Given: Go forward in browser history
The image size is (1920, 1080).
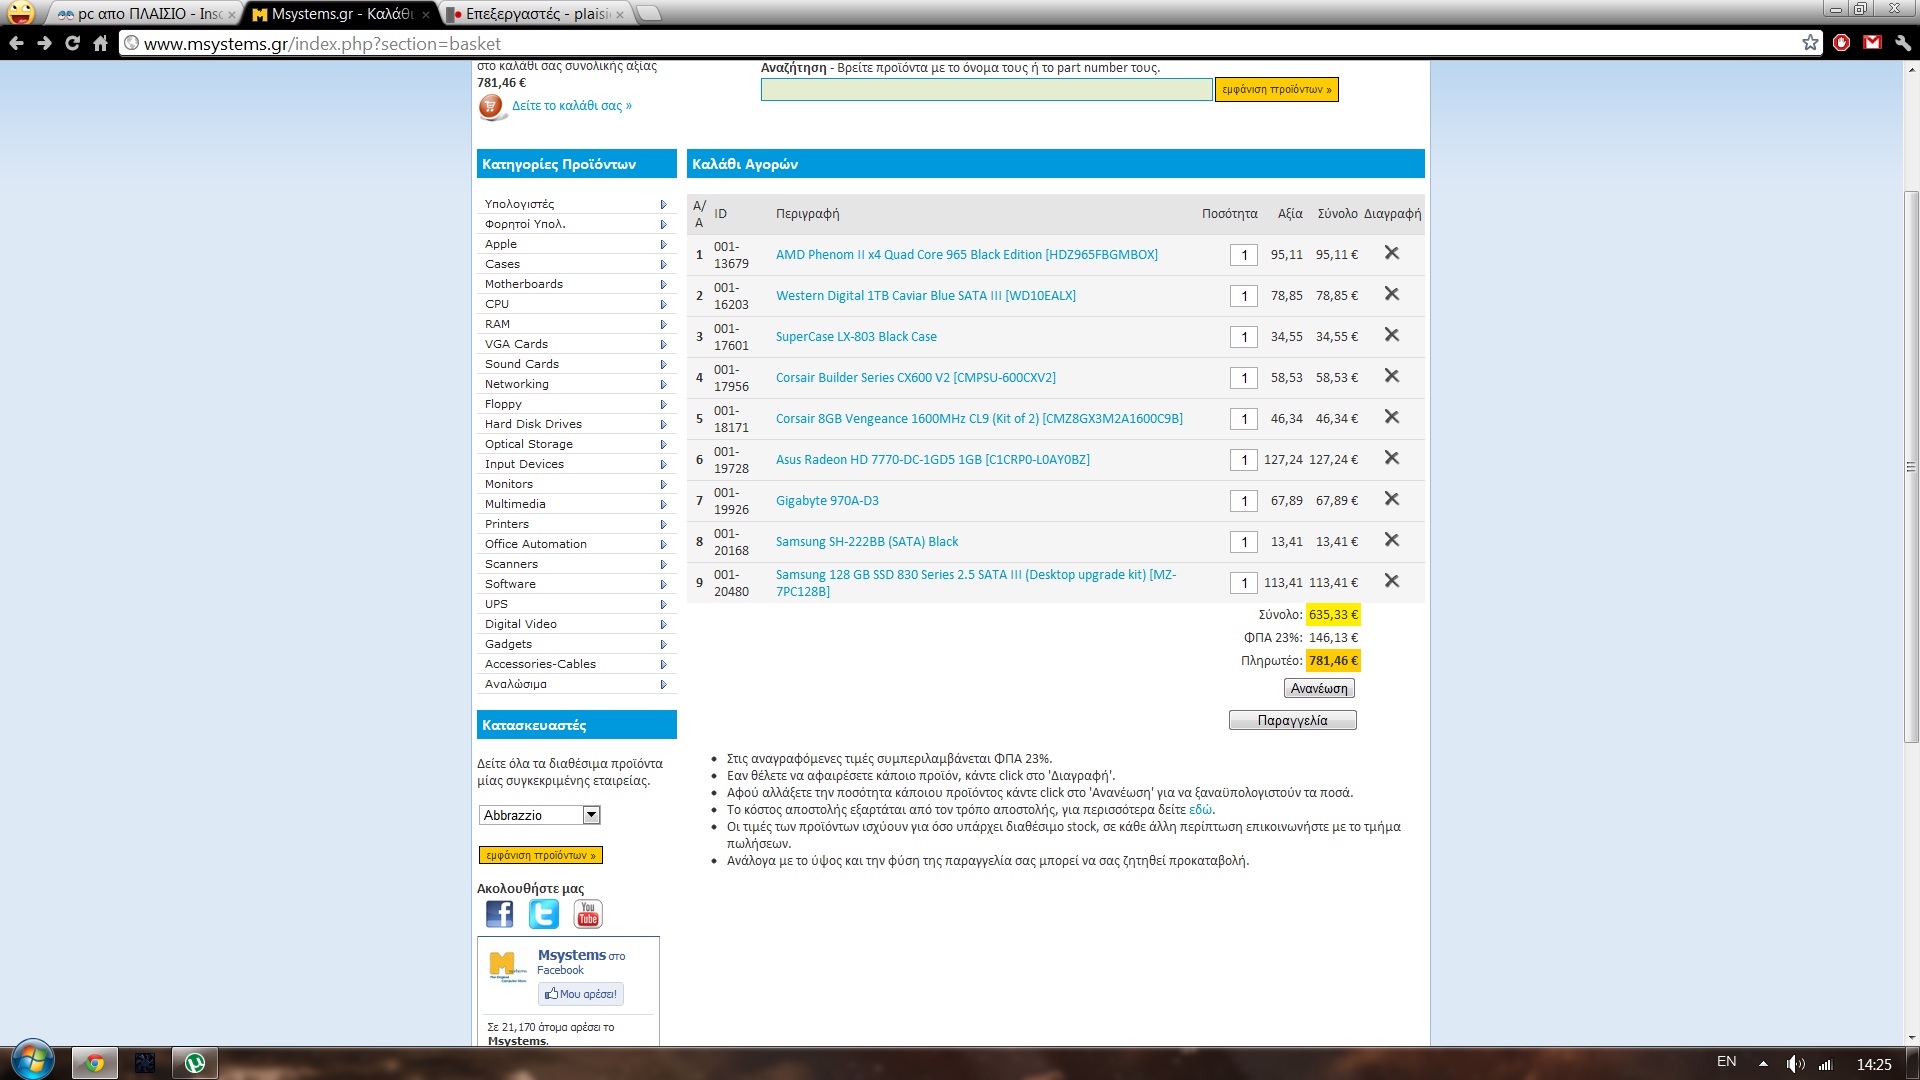Looking at the screenshot, I should point(44,43).
